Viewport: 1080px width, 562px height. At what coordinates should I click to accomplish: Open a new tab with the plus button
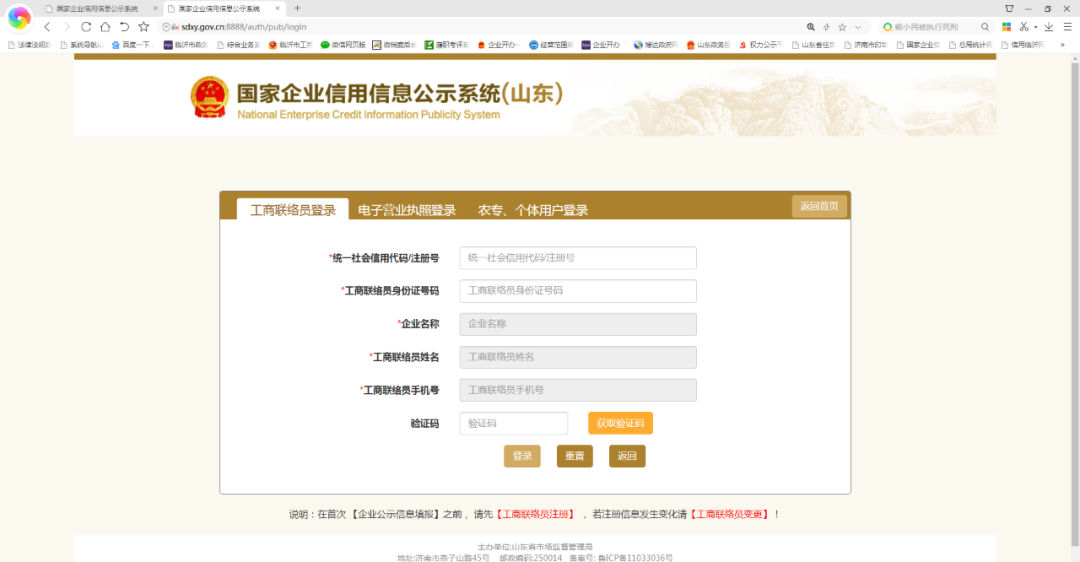297,8
